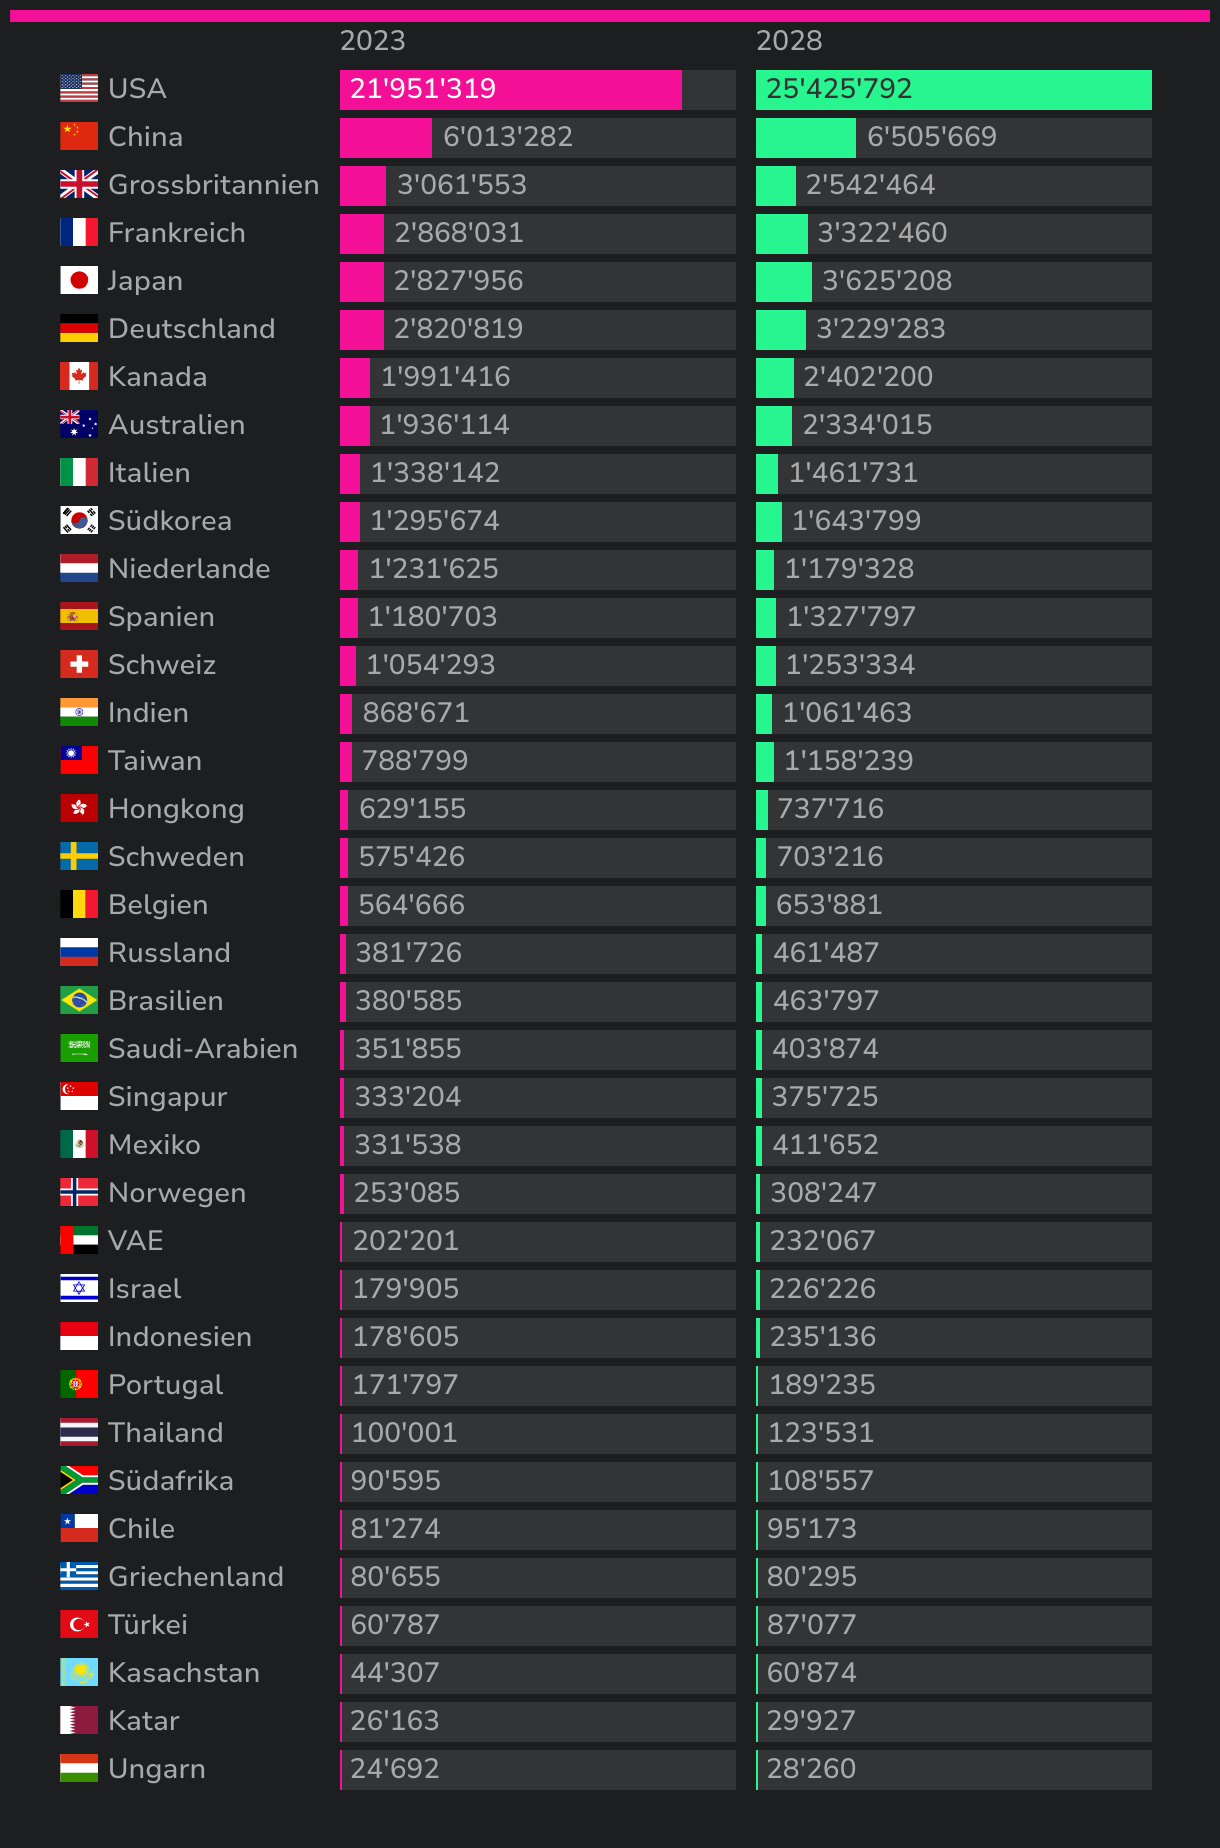Click the Katar flag icon
Image resolution: width=1220 pixels, height=1848 pixels.
point(79,1721)
